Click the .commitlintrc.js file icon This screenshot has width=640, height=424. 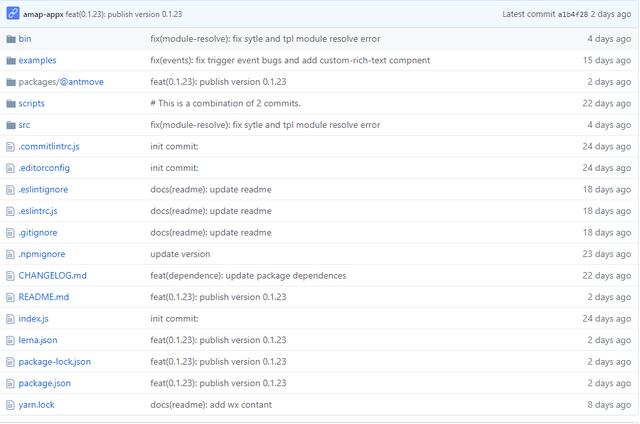point(10,147)
